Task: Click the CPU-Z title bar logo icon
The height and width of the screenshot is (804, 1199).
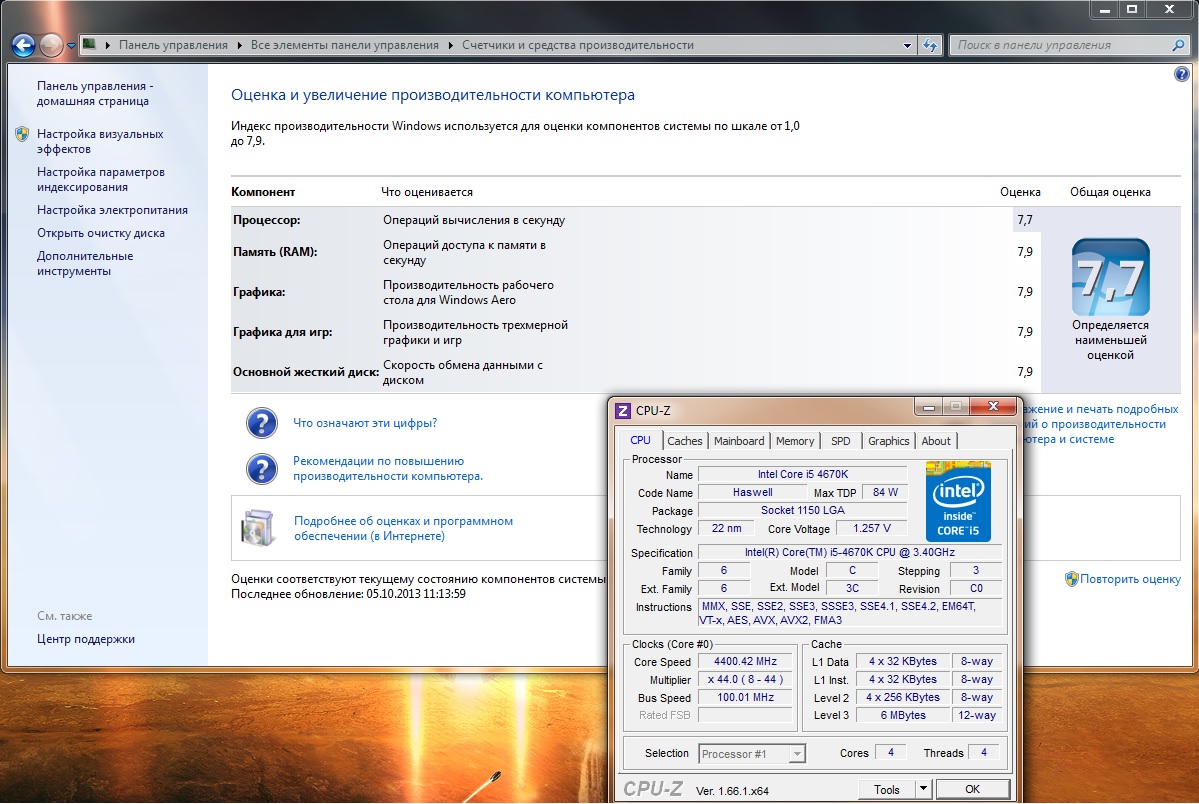Action: pyautogui.click(x=622, y=411)
